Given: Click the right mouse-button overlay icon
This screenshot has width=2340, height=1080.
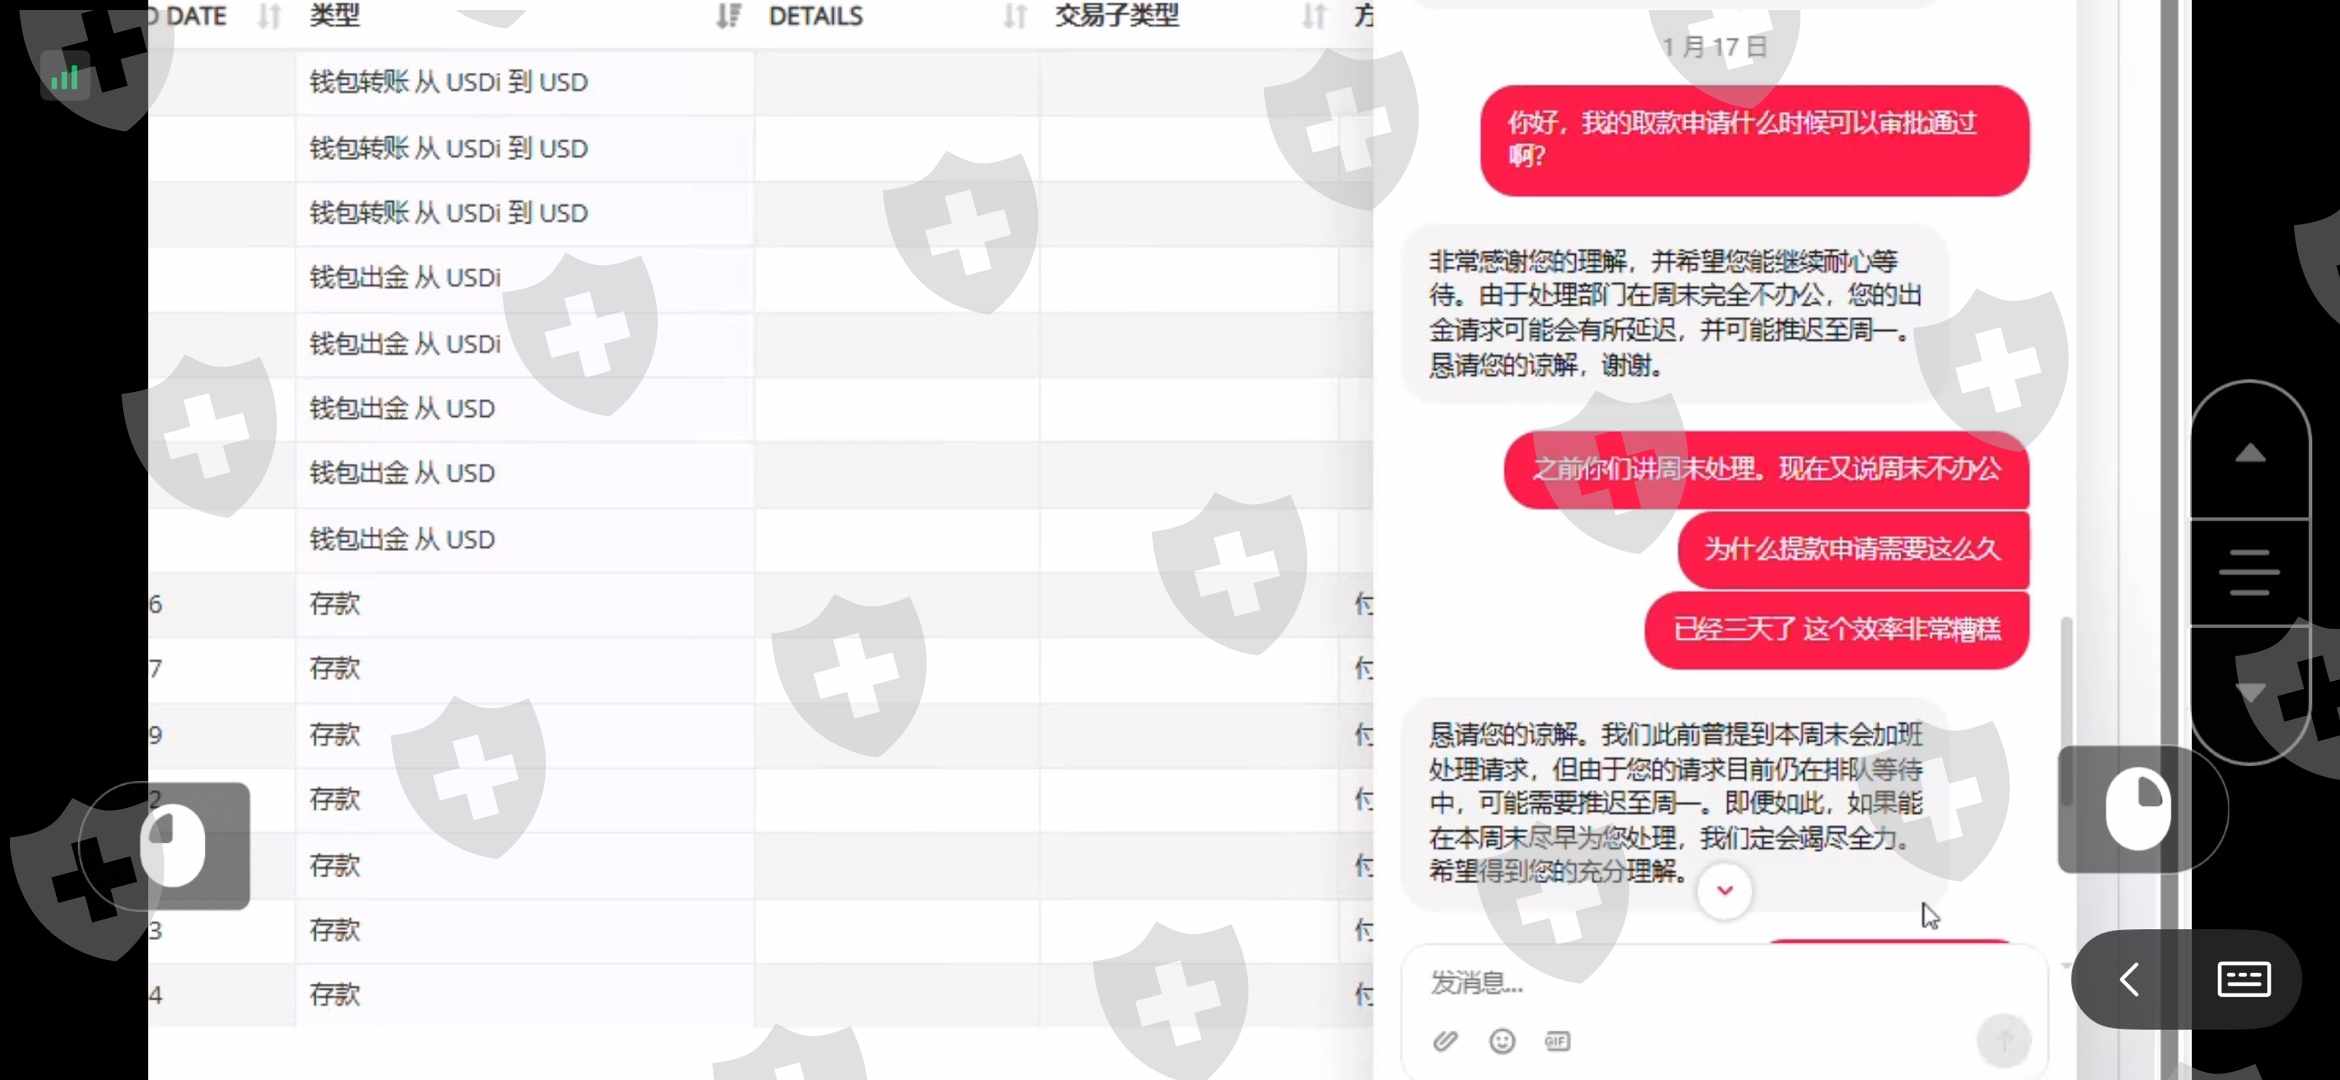Looking at the screenshot, I should [x=2138, y=809].
